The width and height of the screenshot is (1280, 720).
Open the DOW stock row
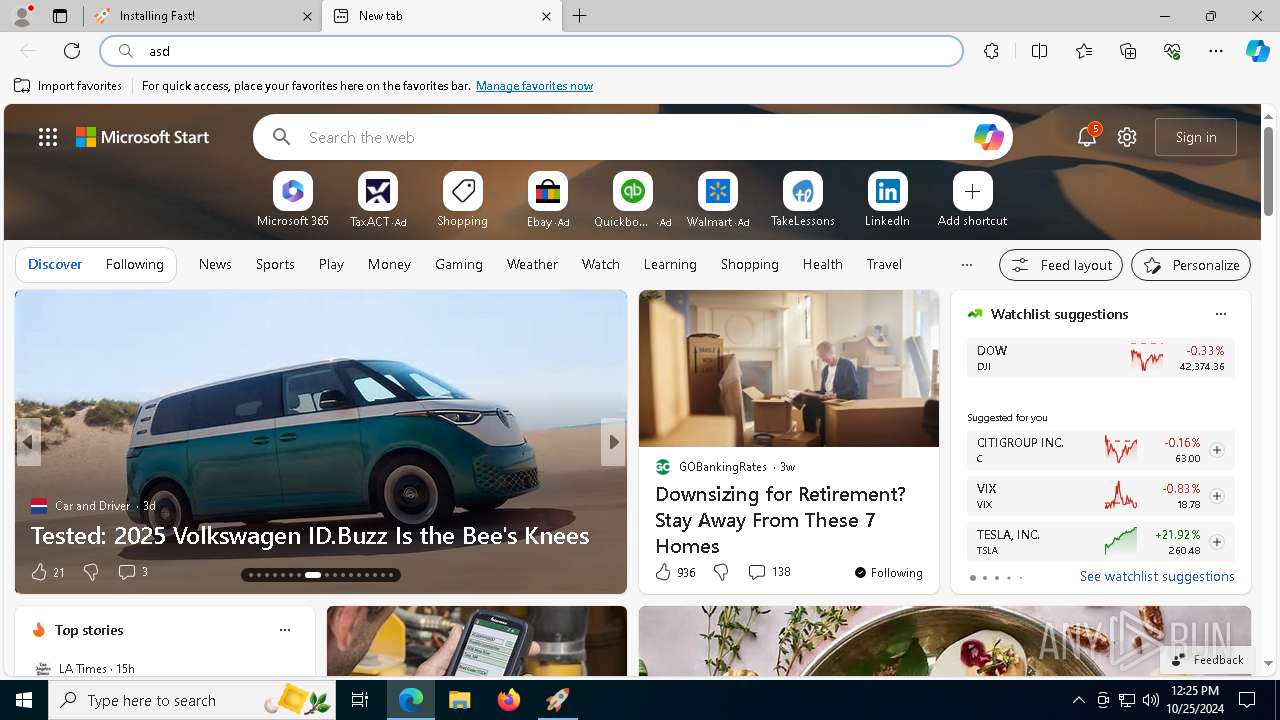(x=1100, y=358)
